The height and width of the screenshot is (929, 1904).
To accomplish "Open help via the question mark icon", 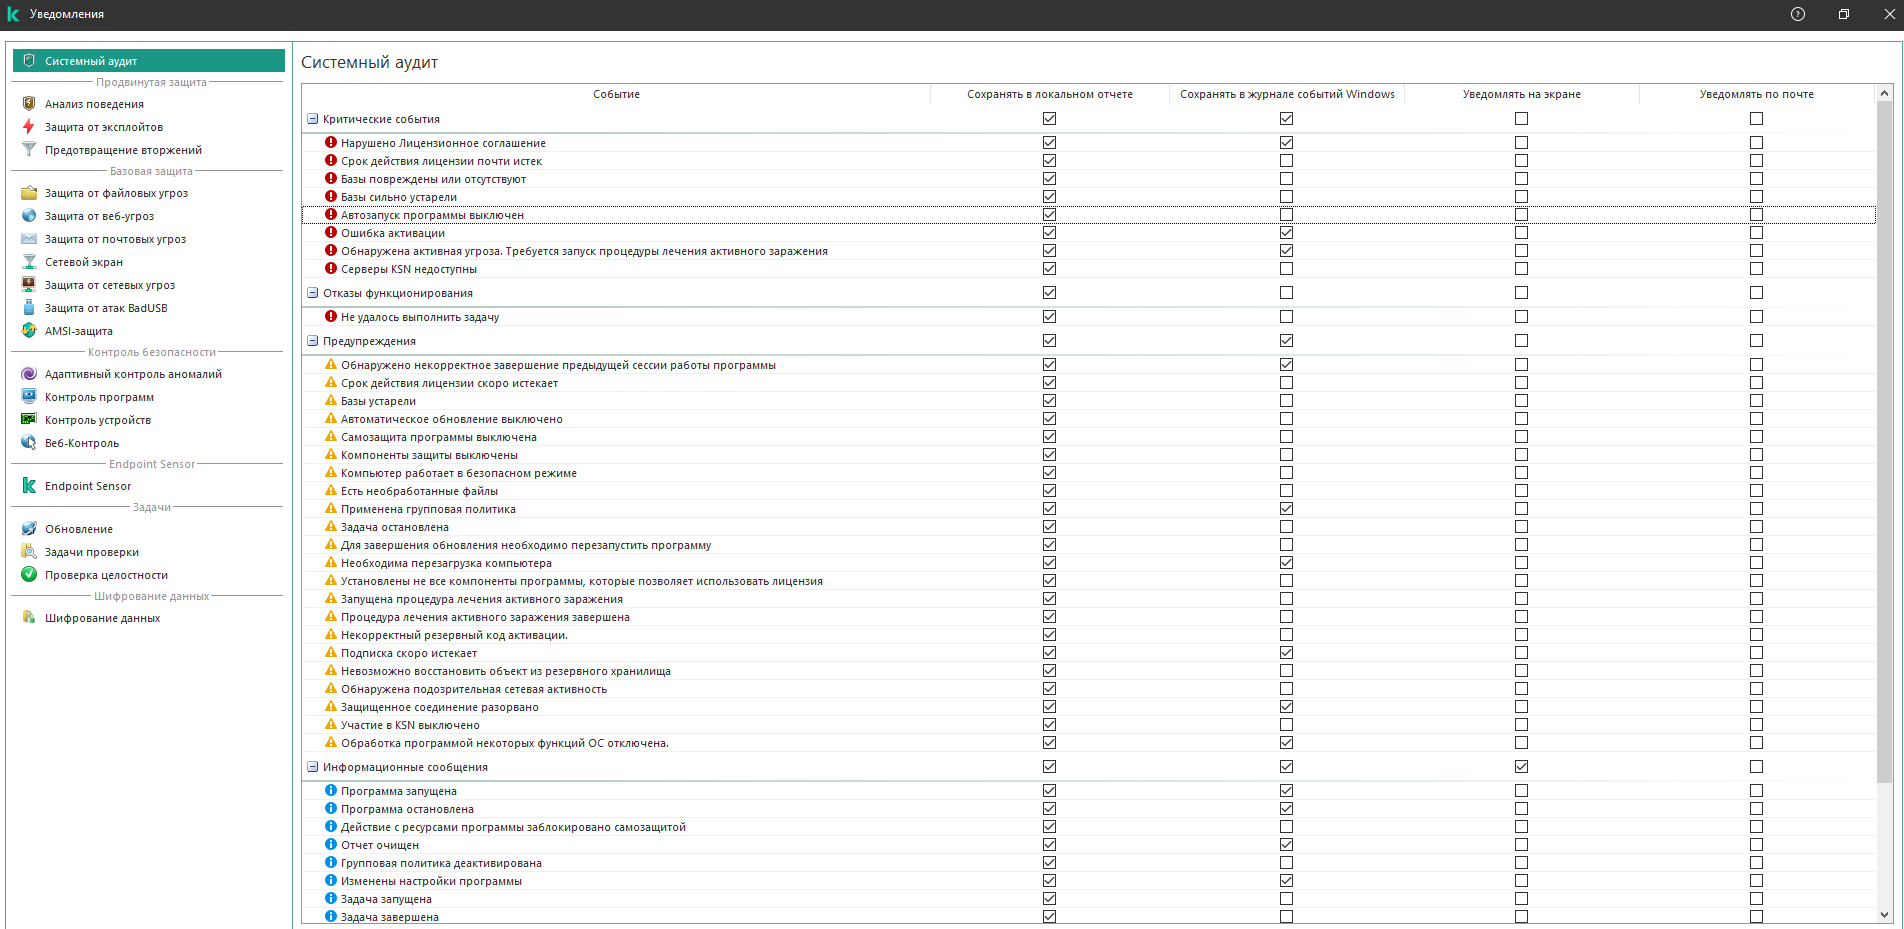I will tap(1798, 14).
